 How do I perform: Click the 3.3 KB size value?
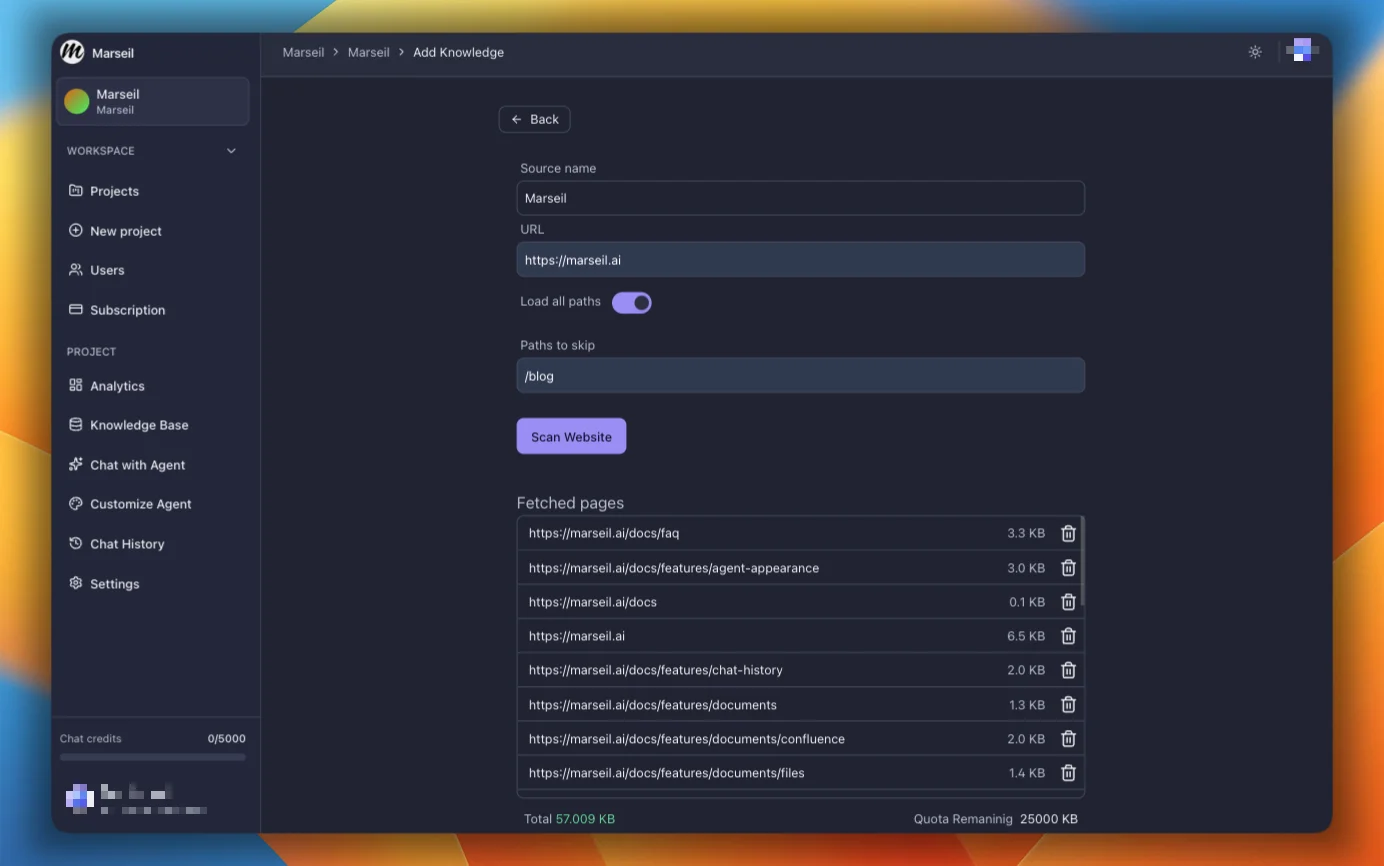coord(1026,534)
